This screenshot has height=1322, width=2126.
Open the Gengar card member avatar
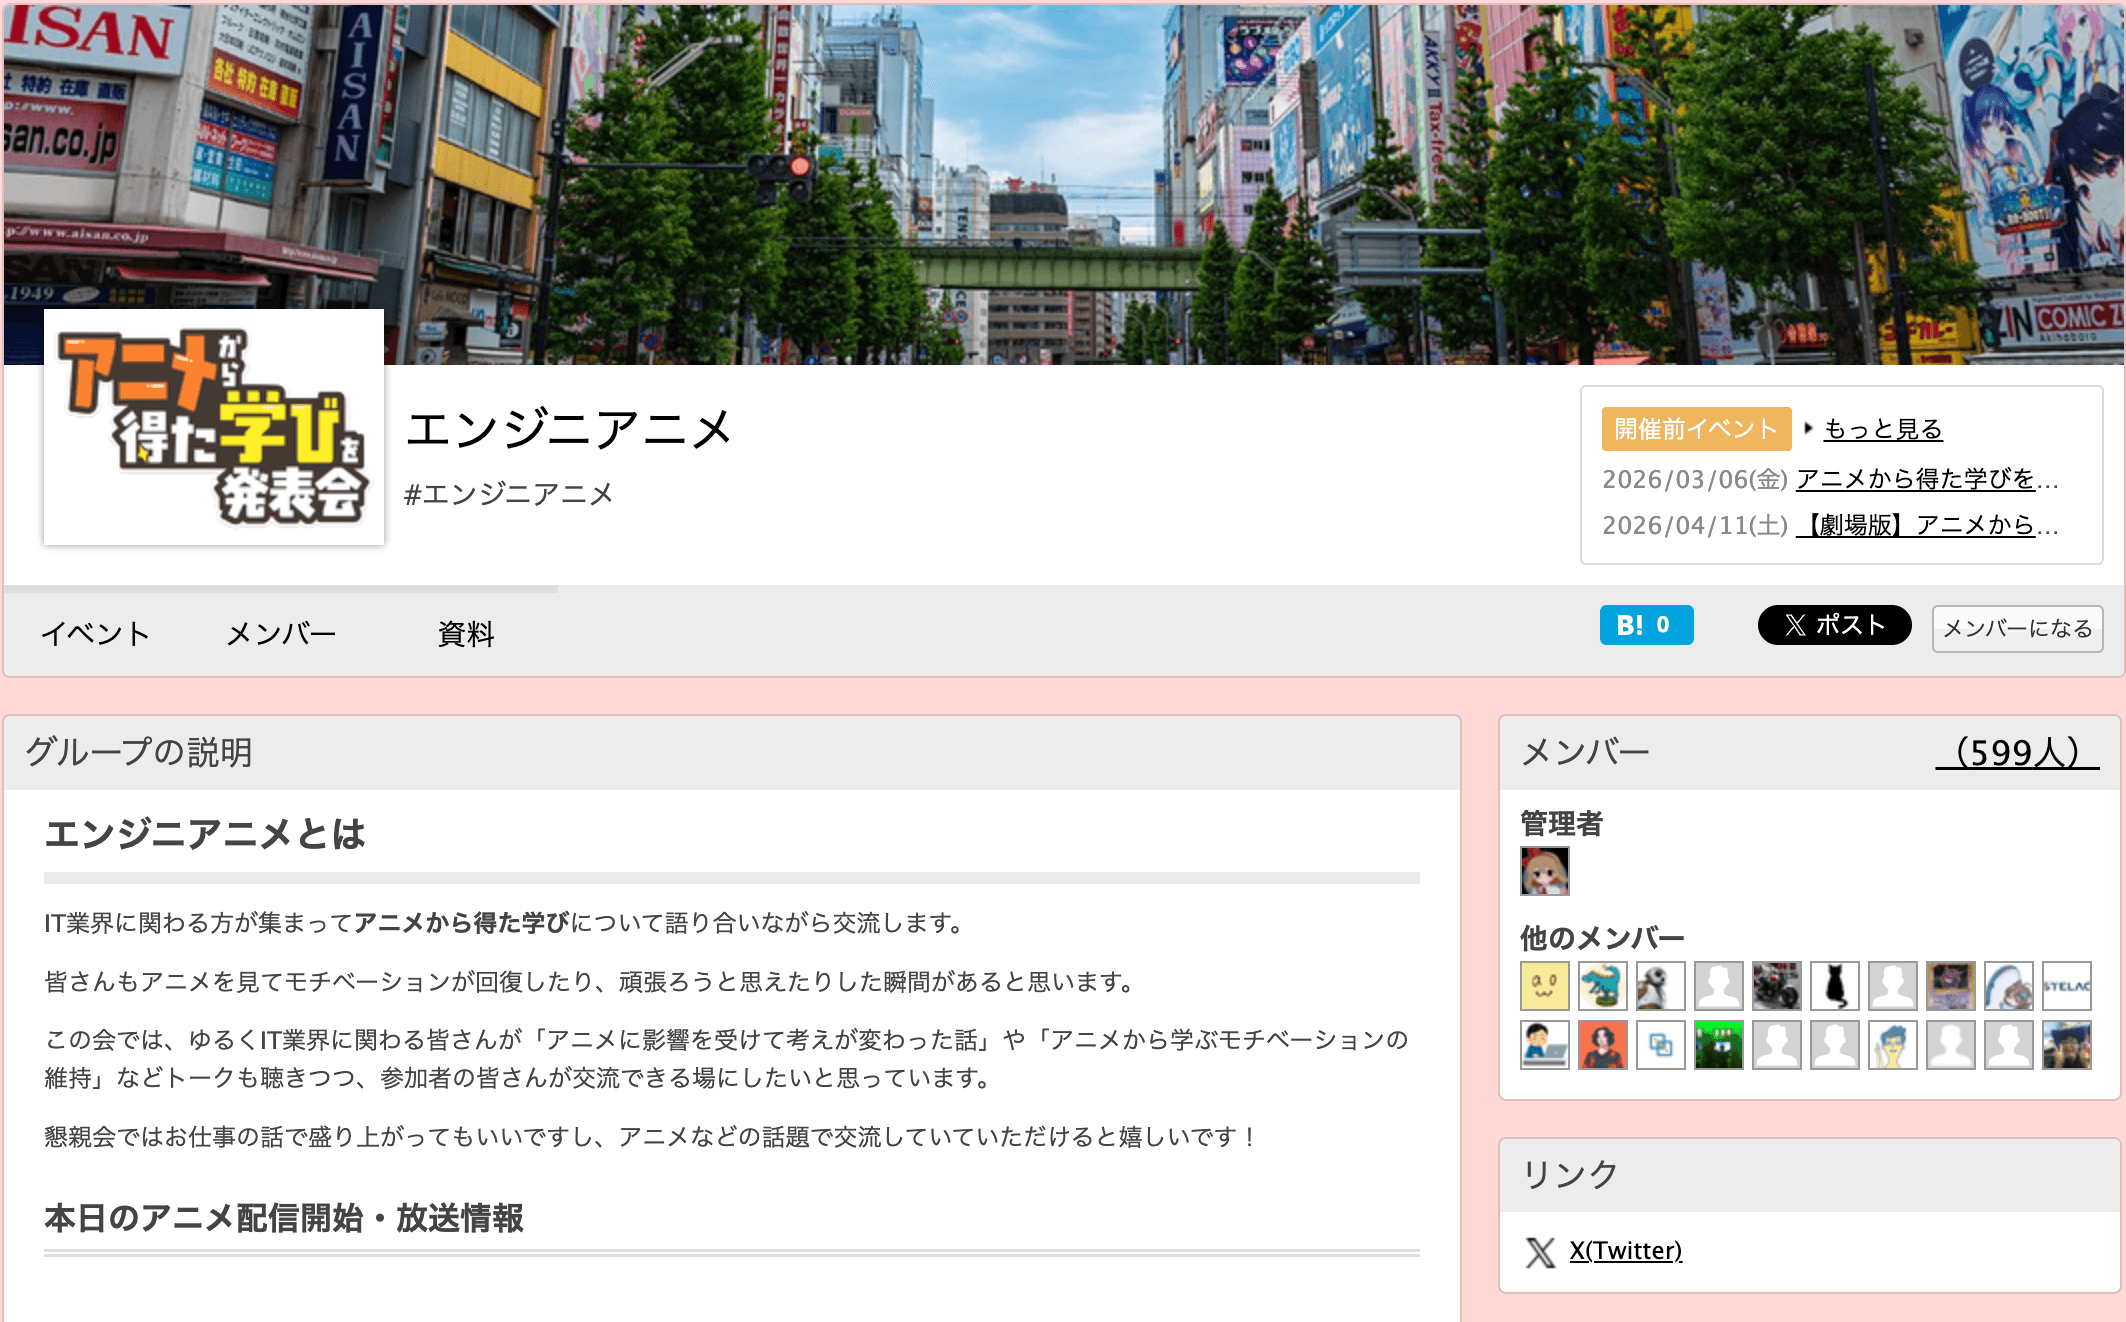click(1950, 985)
